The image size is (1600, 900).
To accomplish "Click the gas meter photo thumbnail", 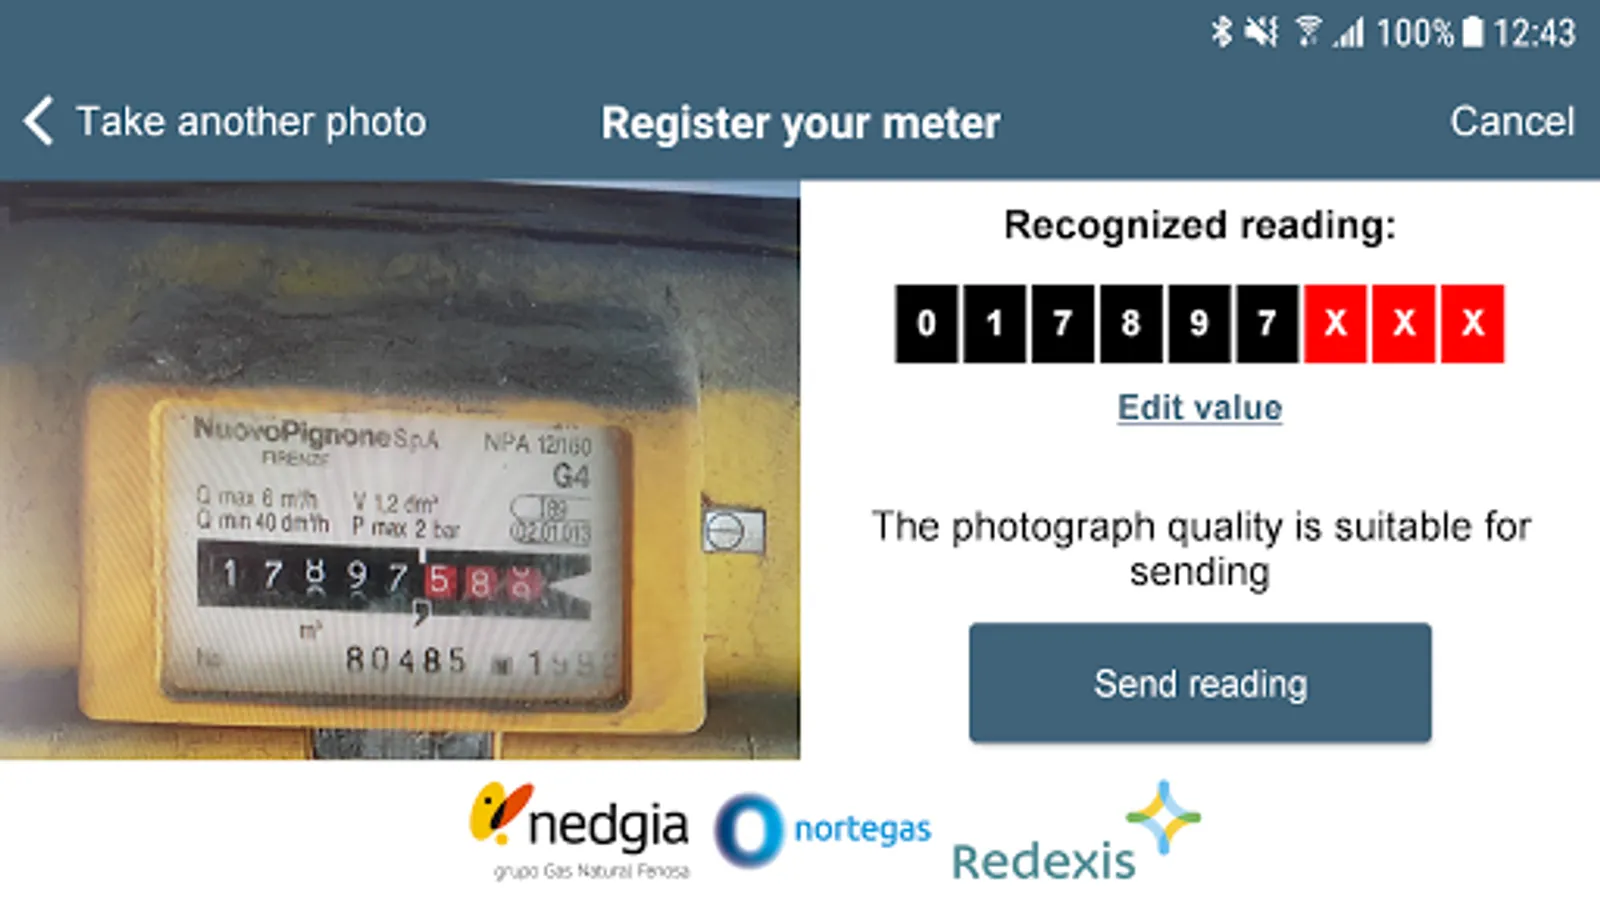I will [400, 470].
